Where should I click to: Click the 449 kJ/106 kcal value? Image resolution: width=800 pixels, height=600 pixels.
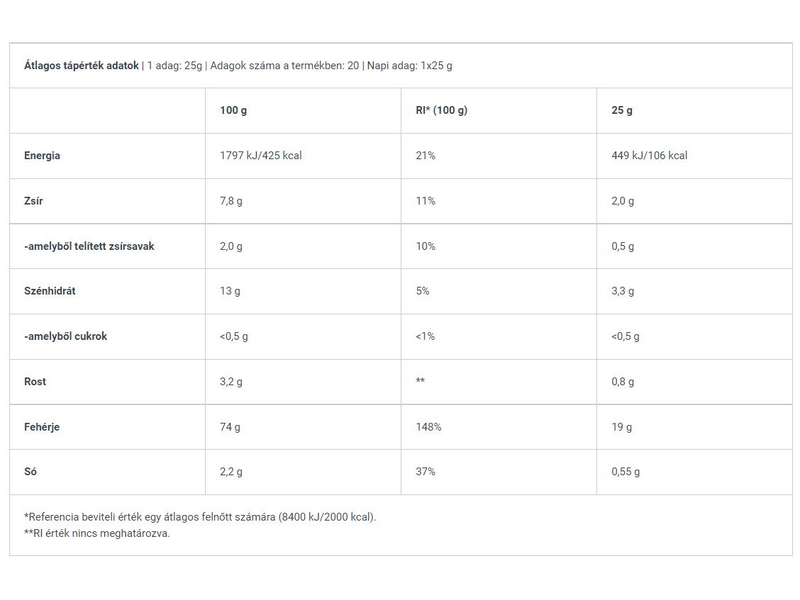649,156
